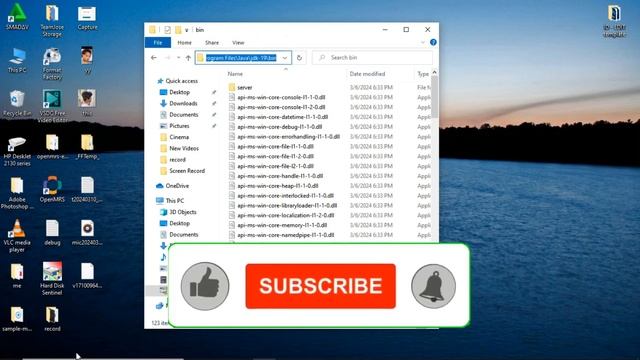Select This PC desktop icon
The height and width of the screenshot is (360, 640).
coord(17,60)
